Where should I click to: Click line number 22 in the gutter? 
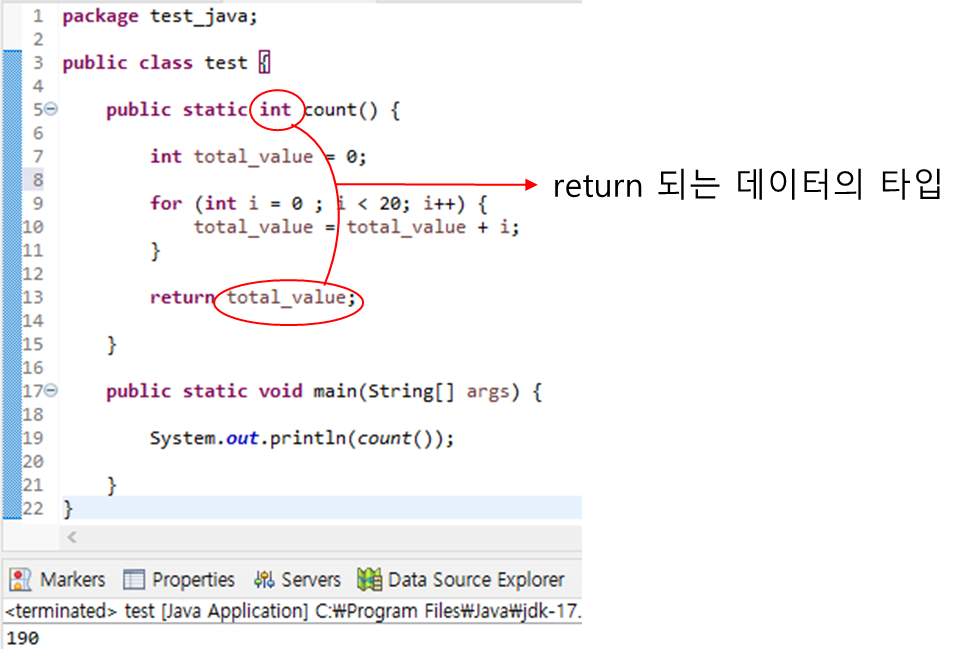pos(33,509)
